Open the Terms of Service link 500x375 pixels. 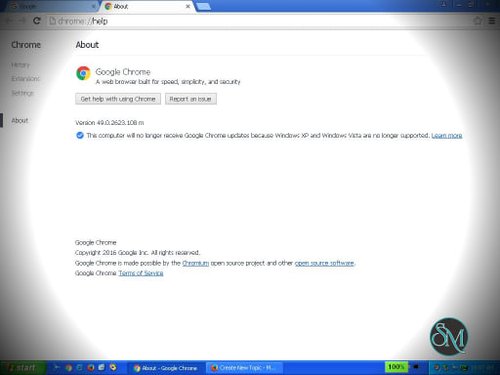[141, 273]
